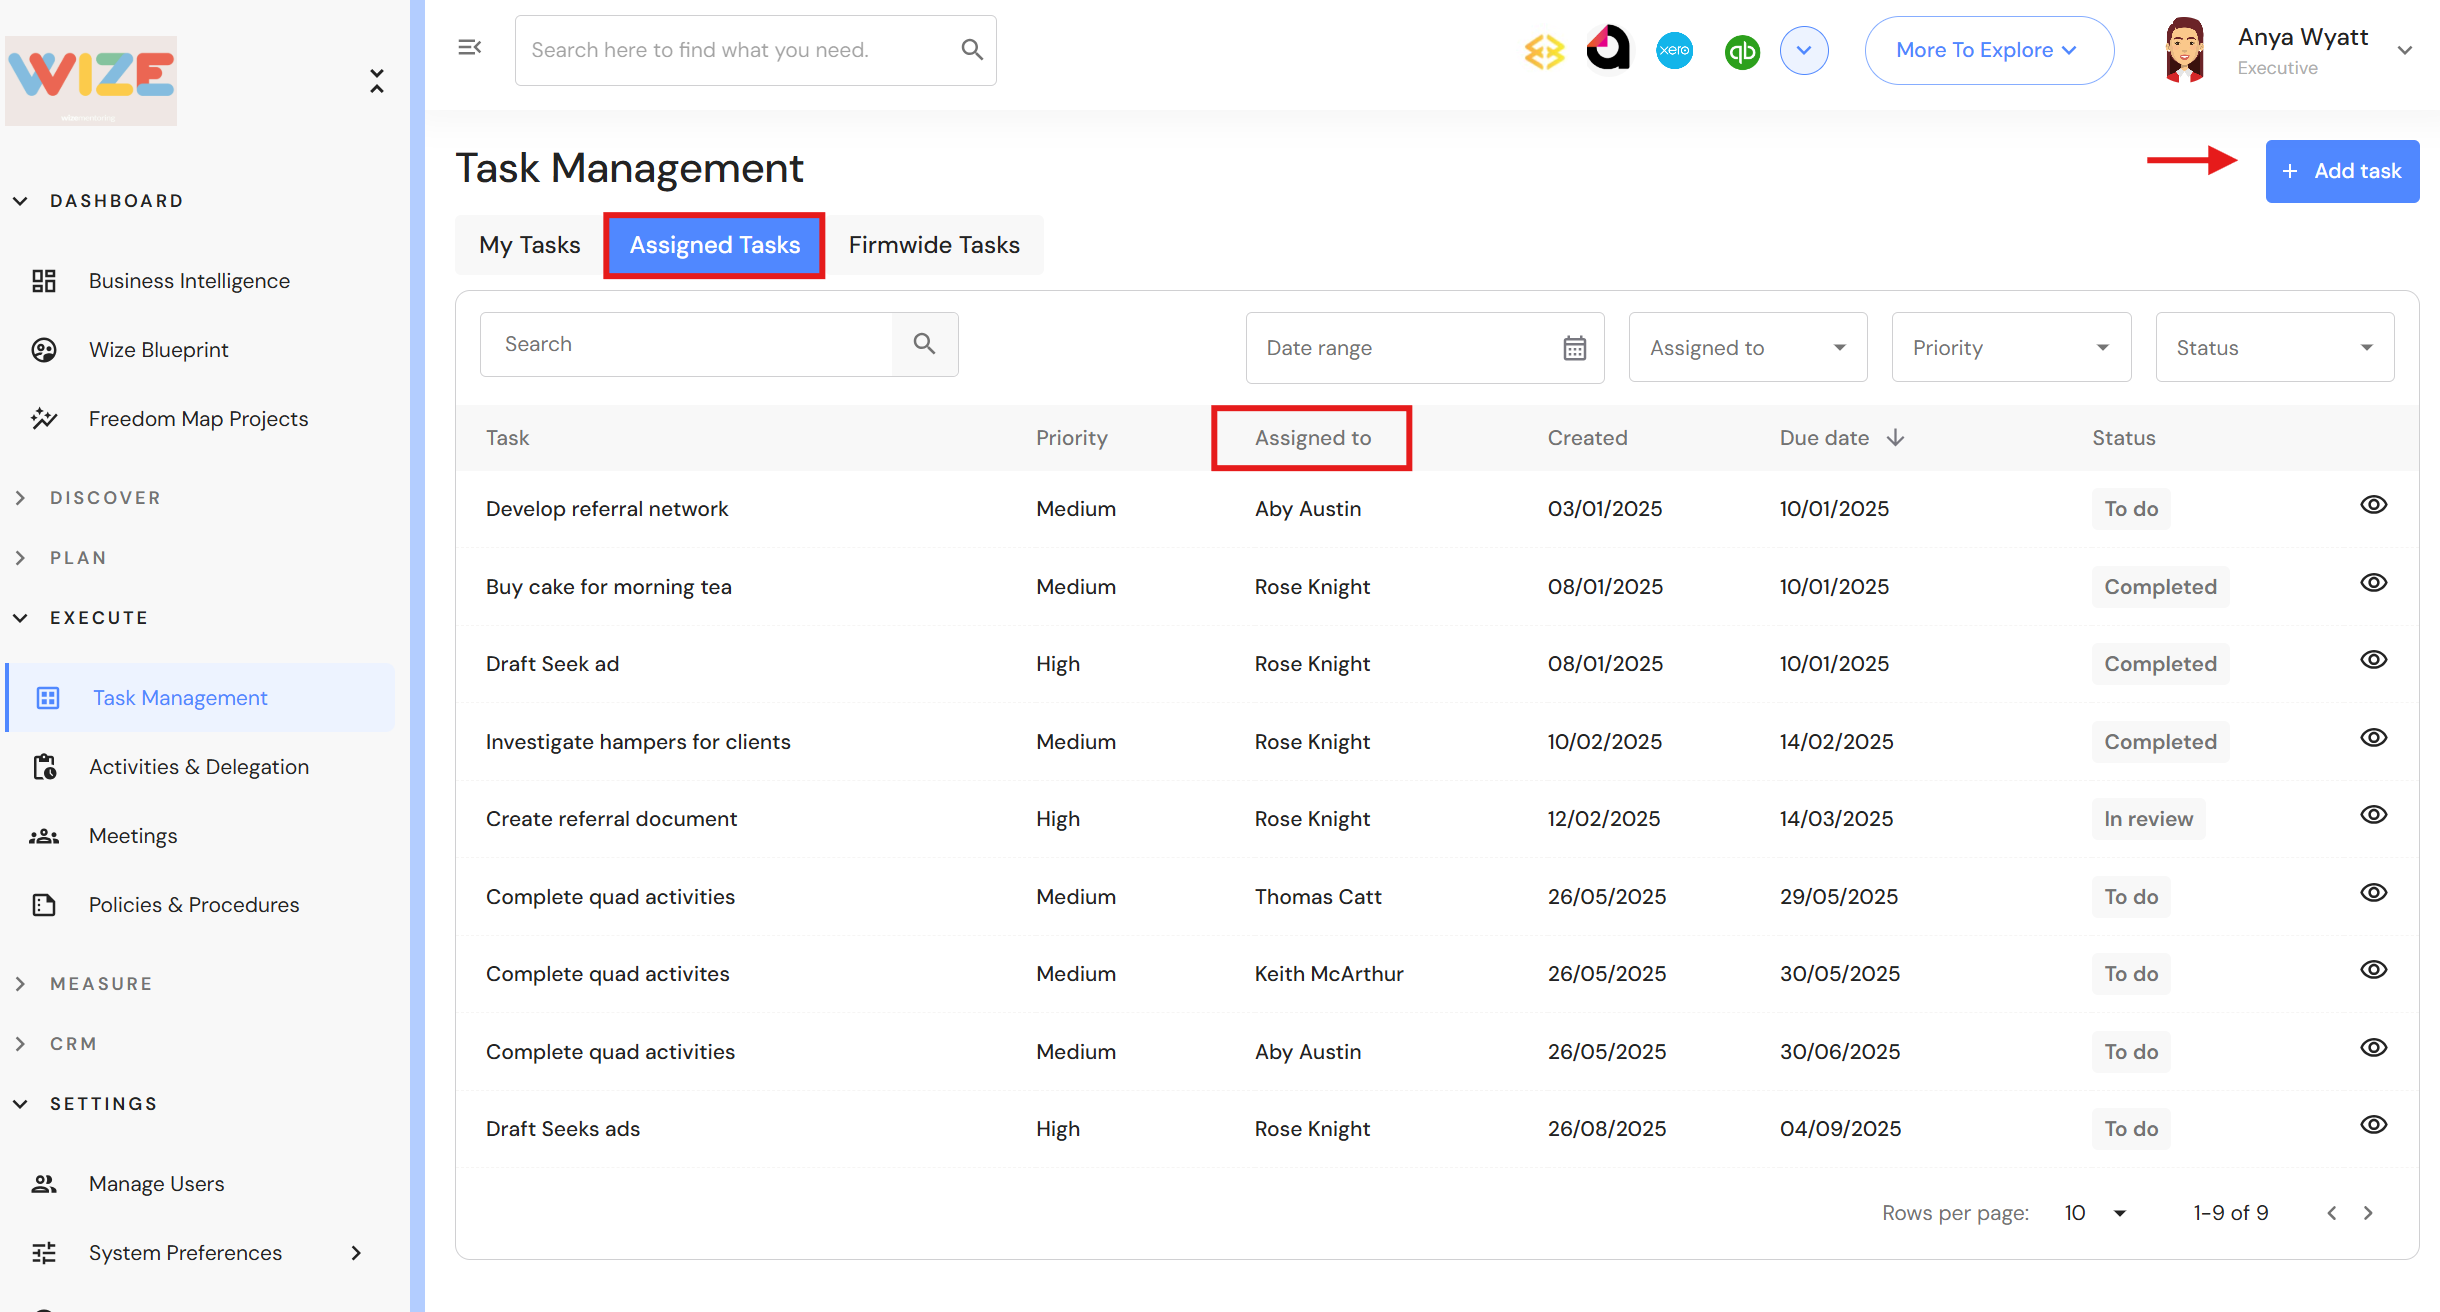The width and height of the screenshot is (2440, 1312).
Task: Open the Status filter dropdown
Action: 2274,348
